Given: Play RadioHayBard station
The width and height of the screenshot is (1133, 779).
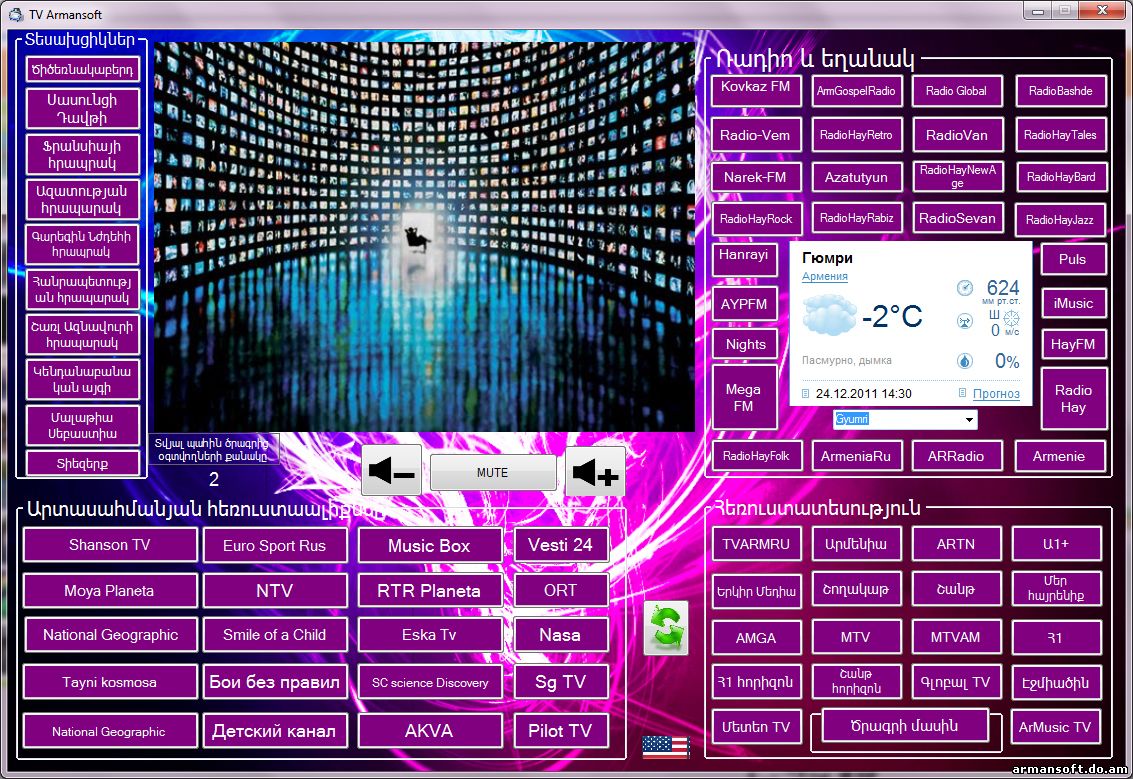Looking at the screenshot, I should pos(1060,177).
